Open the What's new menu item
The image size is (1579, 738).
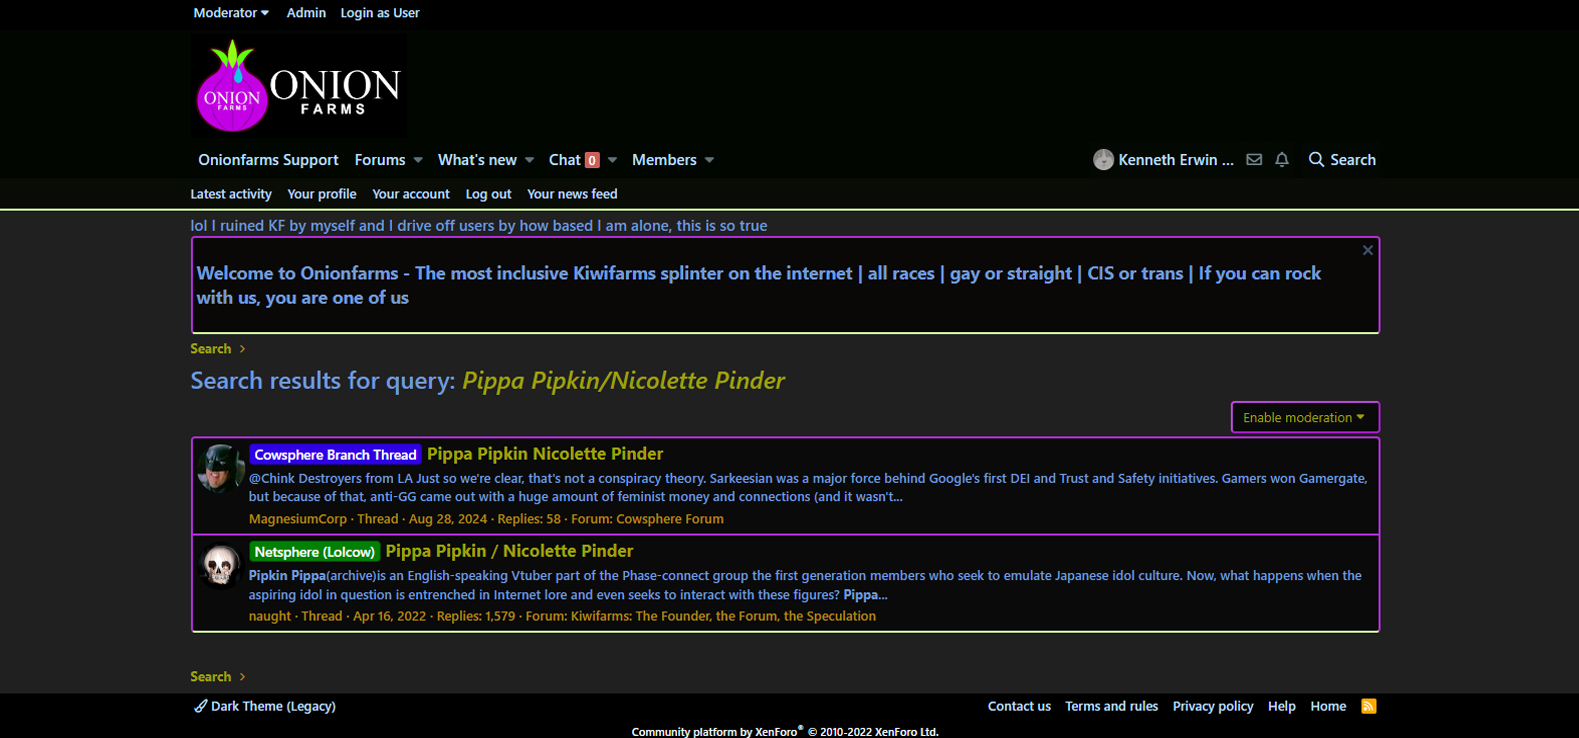pyautogui.click(x=477, y=160)
